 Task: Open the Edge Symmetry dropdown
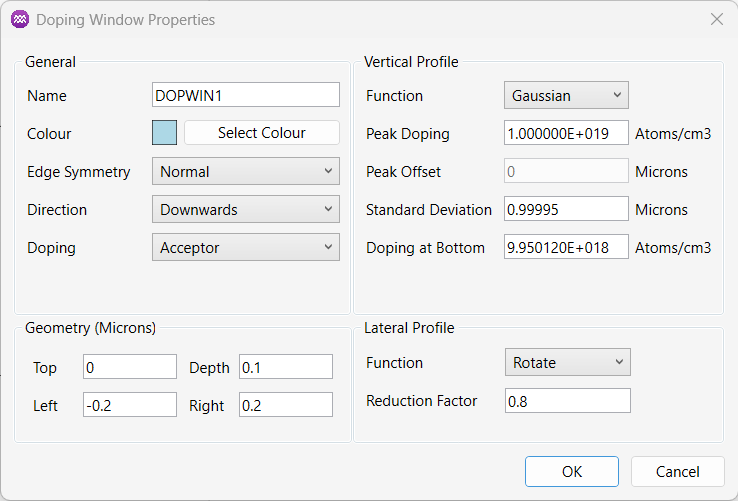pos(246,171)
